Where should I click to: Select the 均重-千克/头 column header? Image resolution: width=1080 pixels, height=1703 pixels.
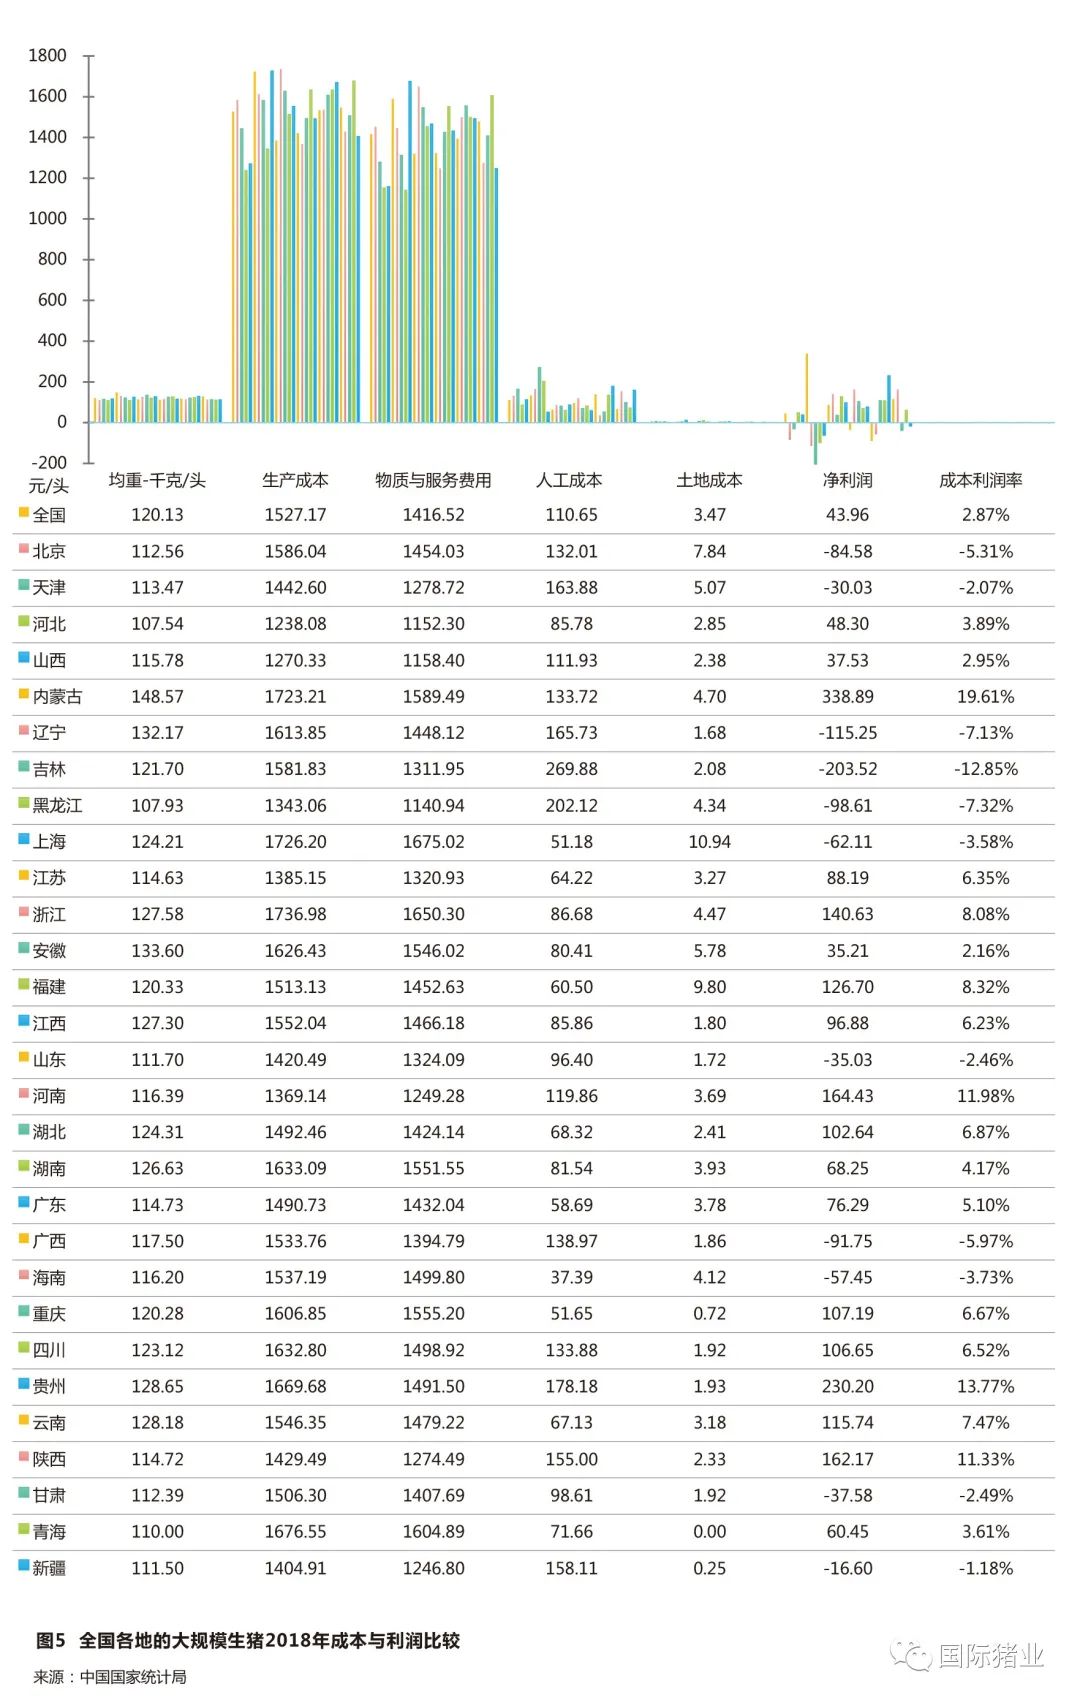157,480
